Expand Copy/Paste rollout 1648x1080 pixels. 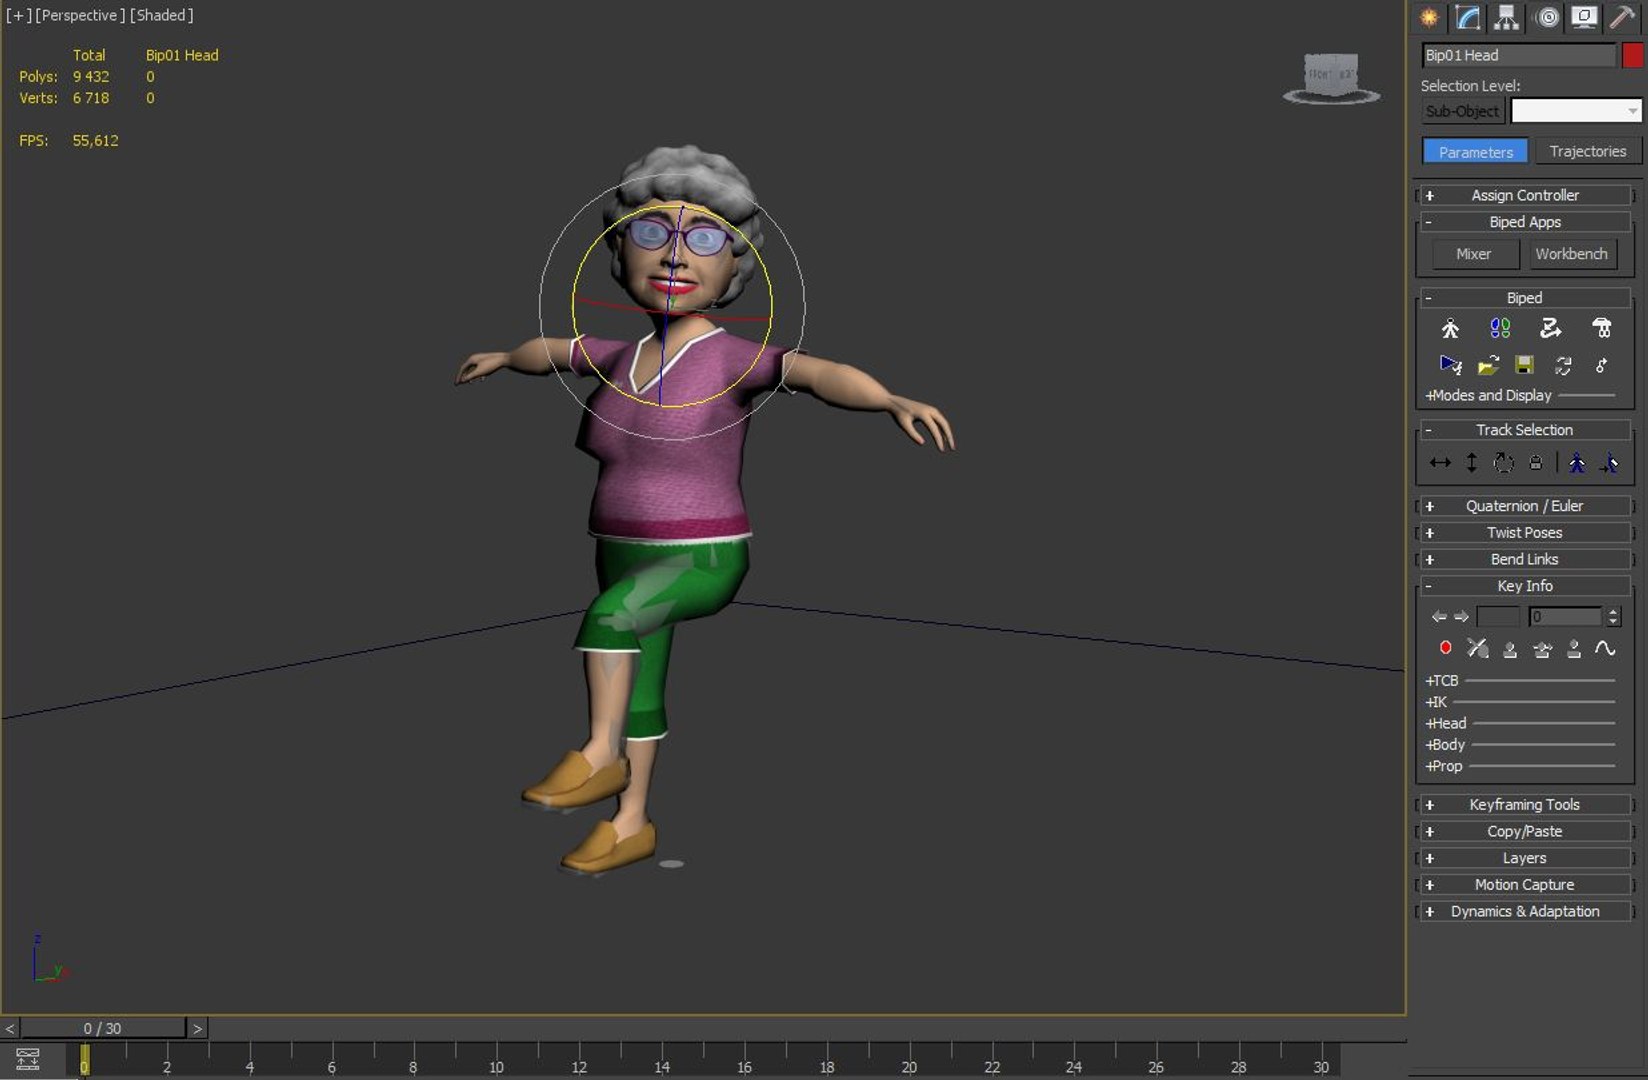click(1525, 831)
